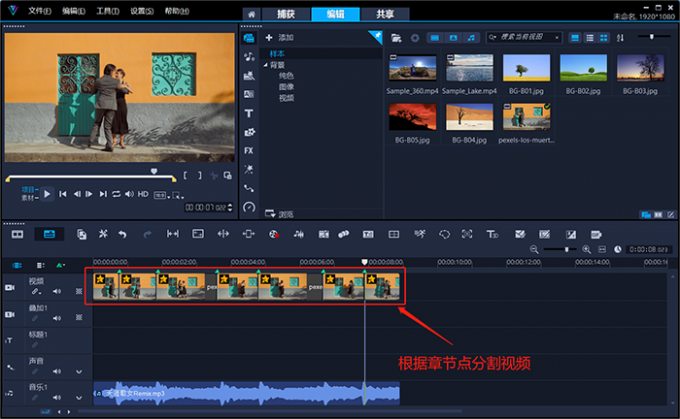Click the sort media icon in library

click(x=620, y=38)
